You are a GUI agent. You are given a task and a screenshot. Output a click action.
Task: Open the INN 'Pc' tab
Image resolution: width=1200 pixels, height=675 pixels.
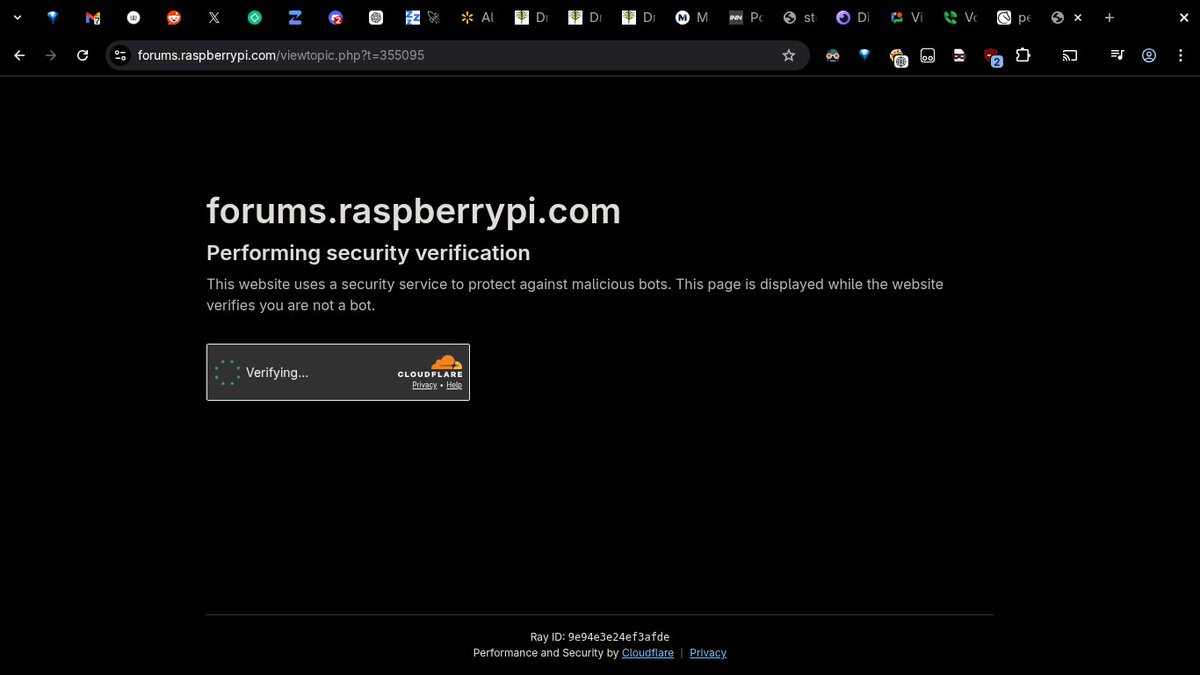click(746, 18)
